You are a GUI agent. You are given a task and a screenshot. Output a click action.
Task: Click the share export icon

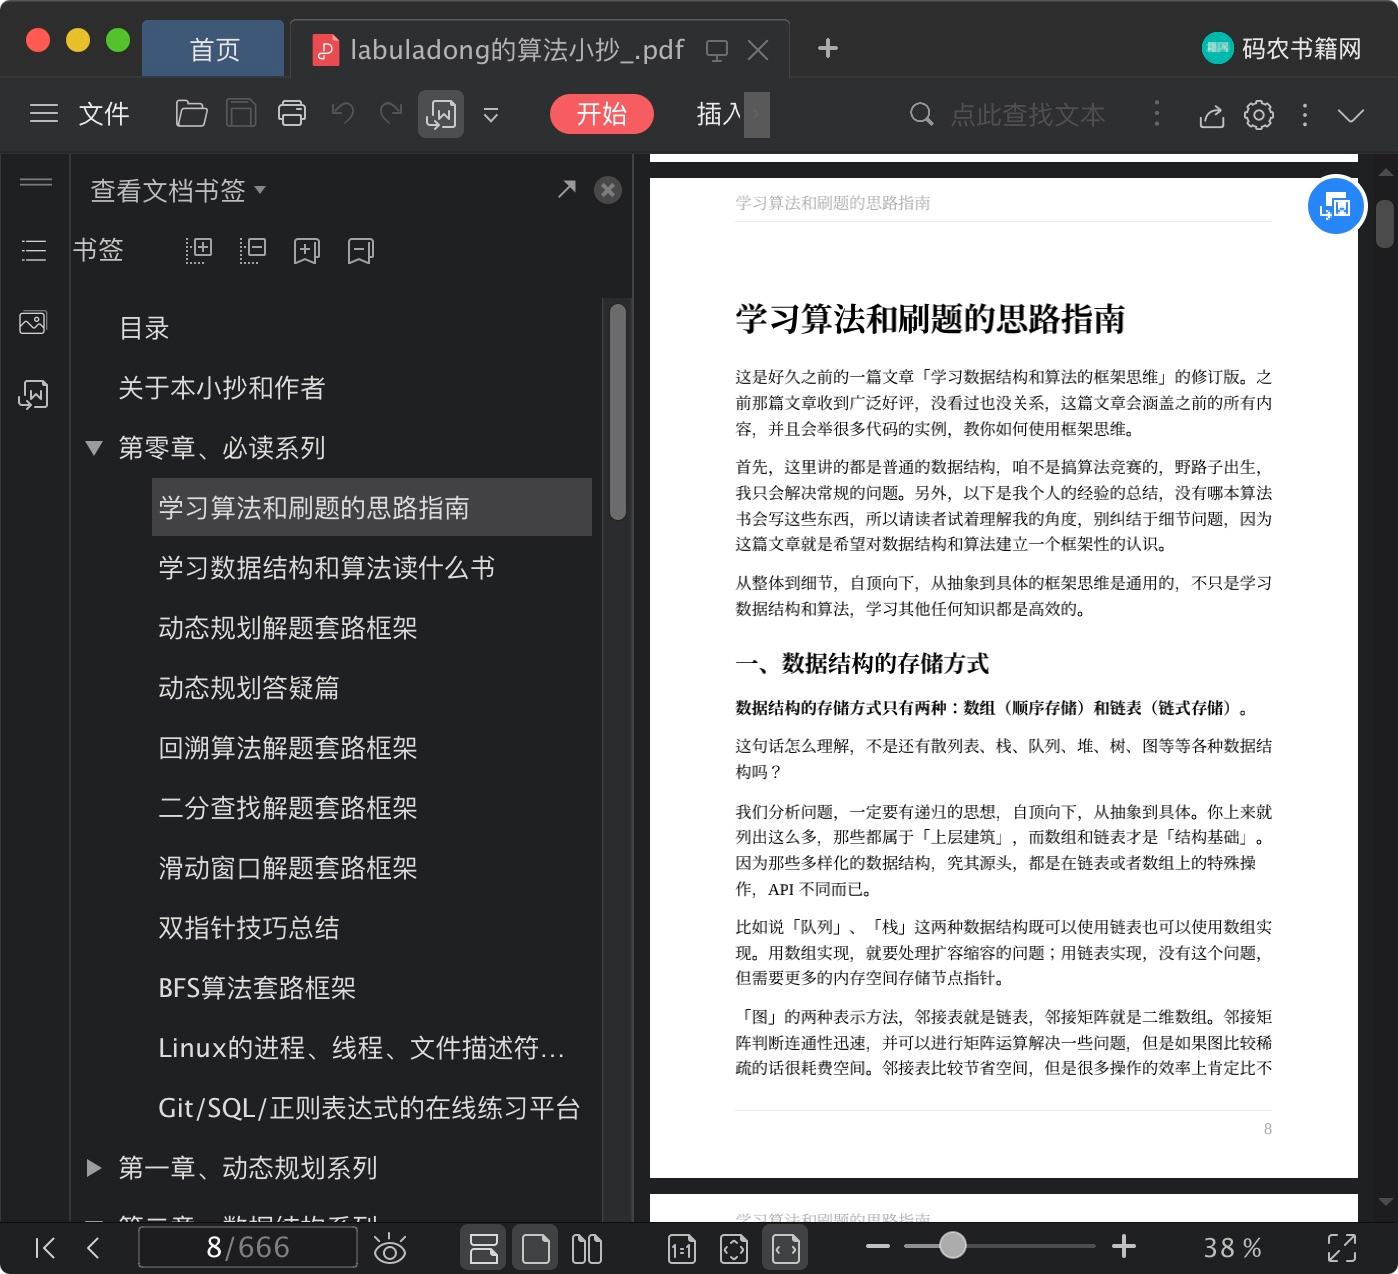pos(1212,115)
